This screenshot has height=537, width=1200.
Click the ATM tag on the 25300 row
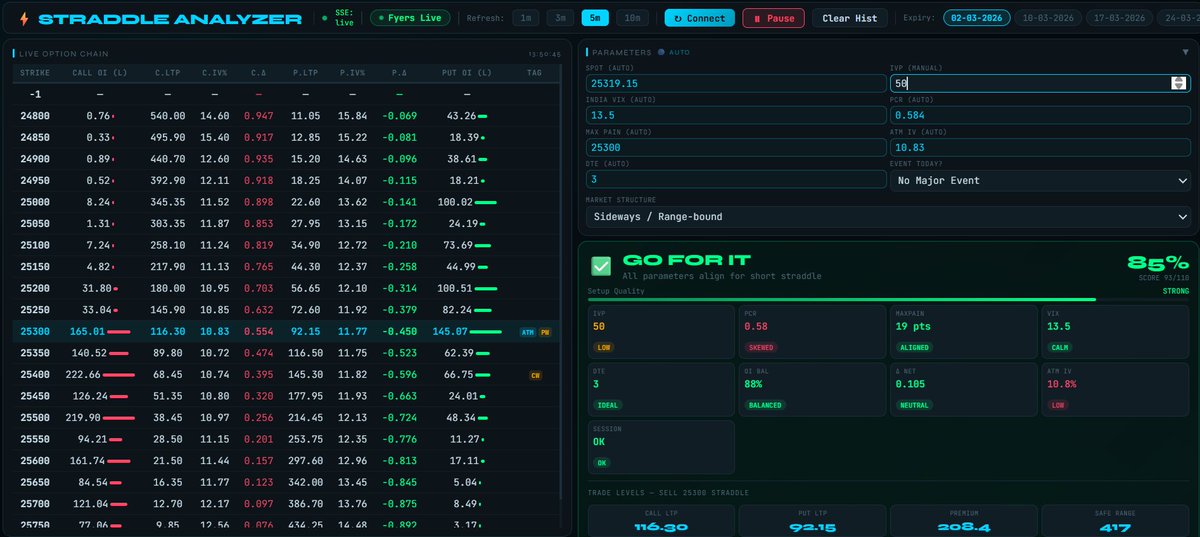(527, 331)
